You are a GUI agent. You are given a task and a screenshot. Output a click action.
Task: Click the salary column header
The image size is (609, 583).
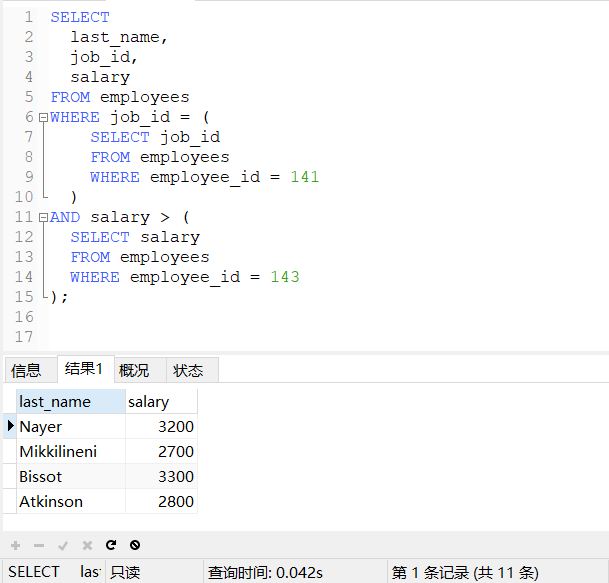pyautogui.click(x=162, y=402)
